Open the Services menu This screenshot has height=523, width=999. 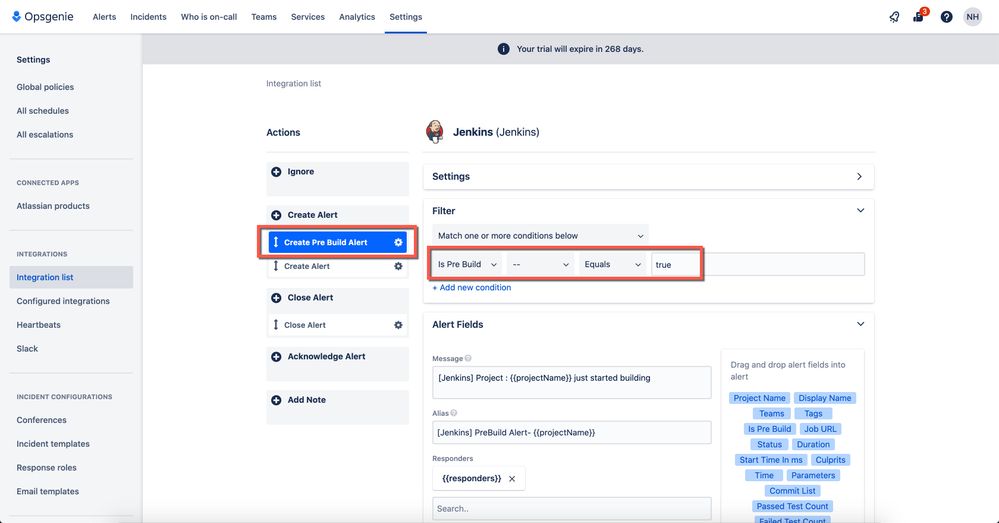tap(308, 17)
